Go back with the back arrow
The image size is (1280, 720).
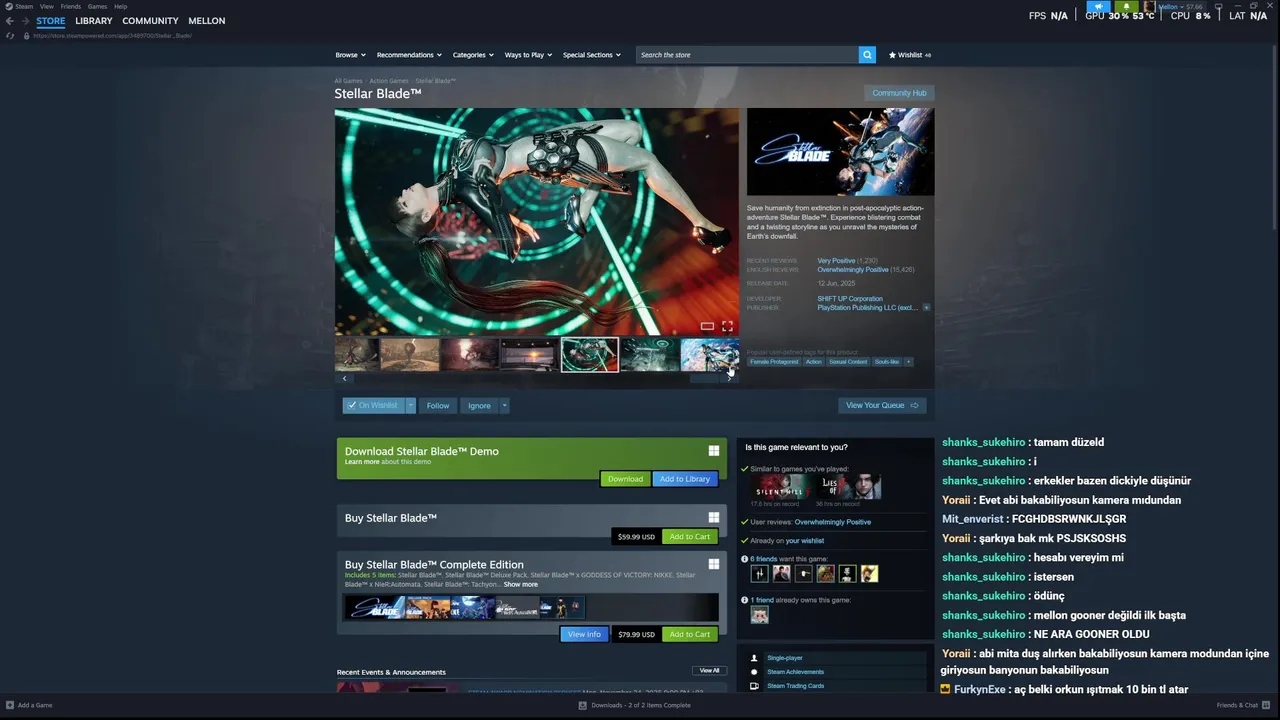(x=10, y=21)
